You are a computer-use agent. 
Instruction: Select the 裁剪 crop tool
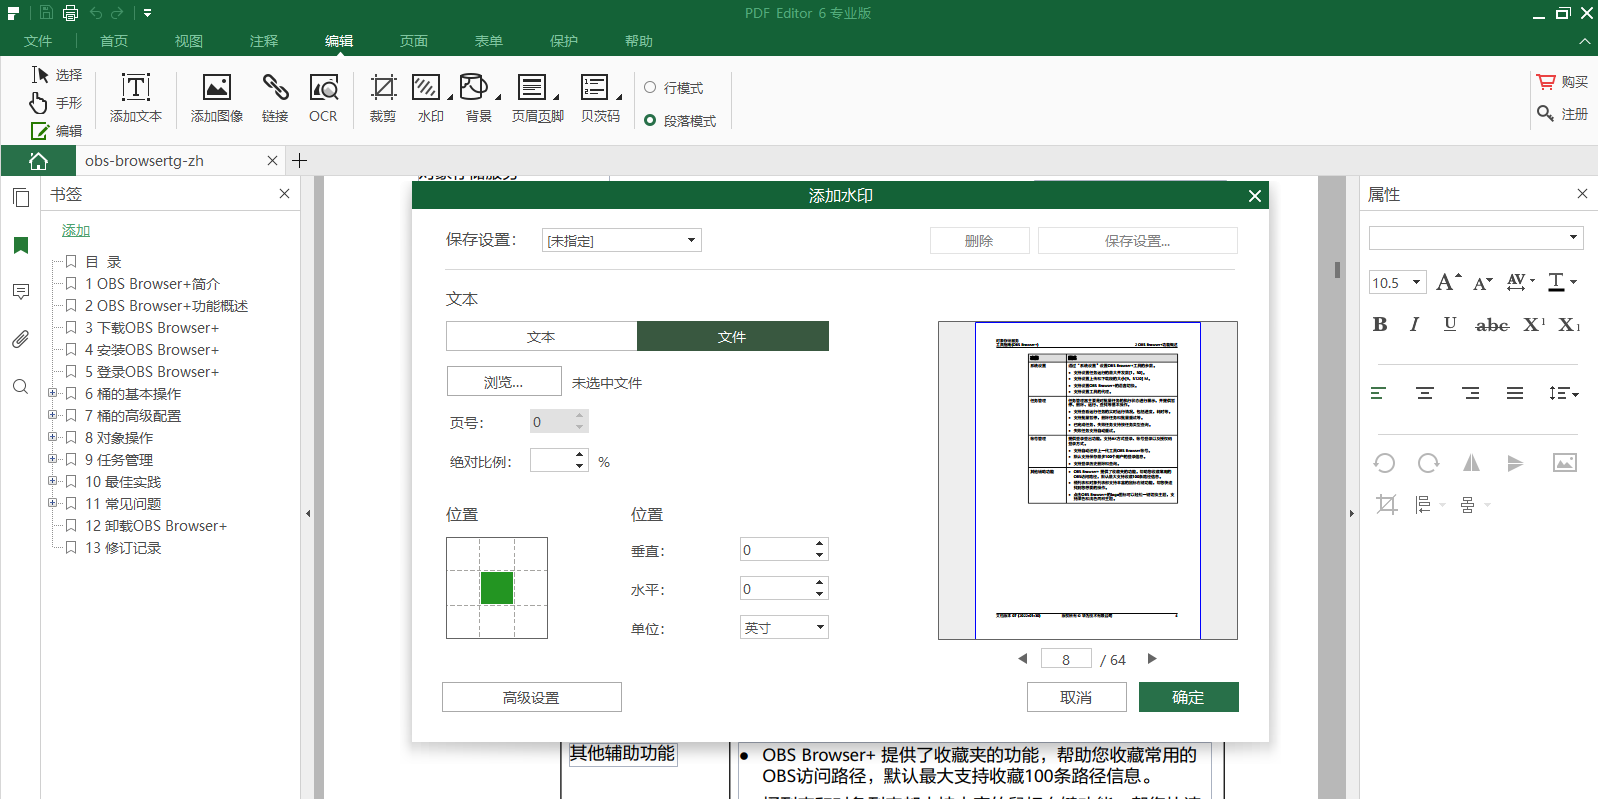[383, 98]
